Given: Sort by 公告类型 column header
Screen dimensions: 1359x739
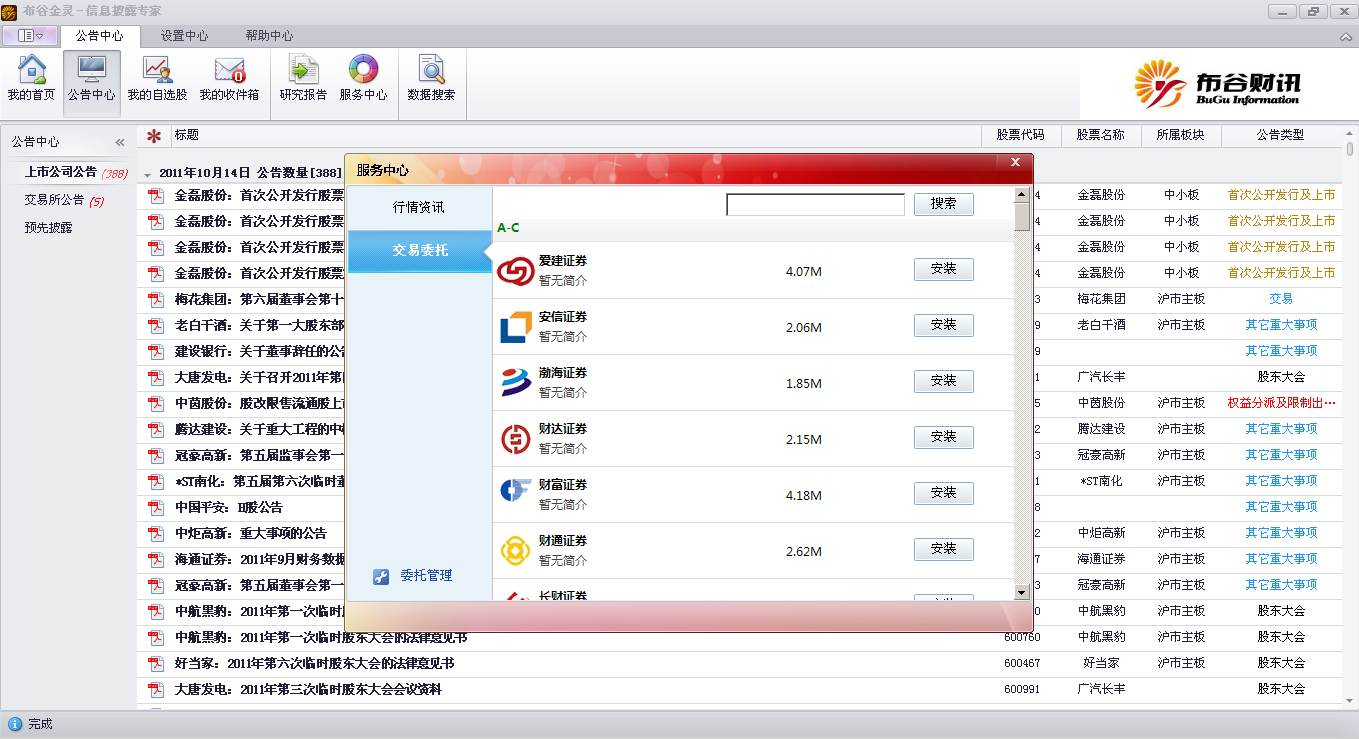Looking at the screenshot, I should tap(1281, 135).
